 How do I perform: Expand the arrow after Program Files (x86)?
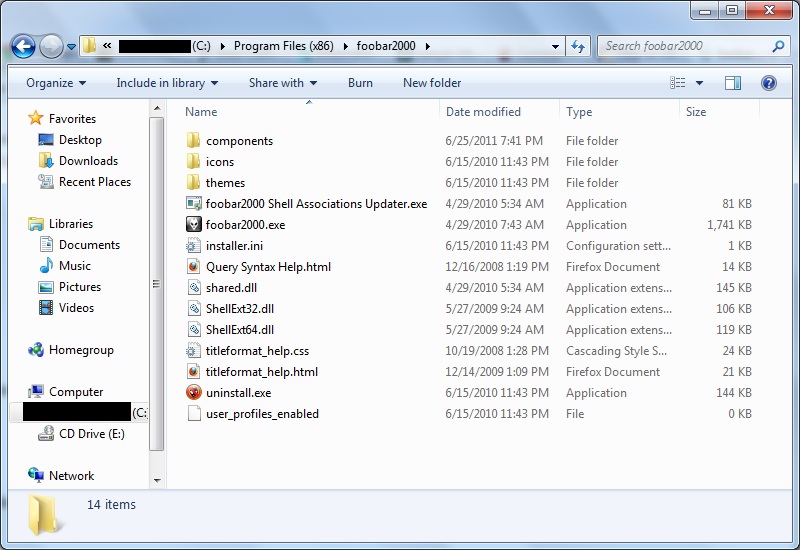pos(345,46)
